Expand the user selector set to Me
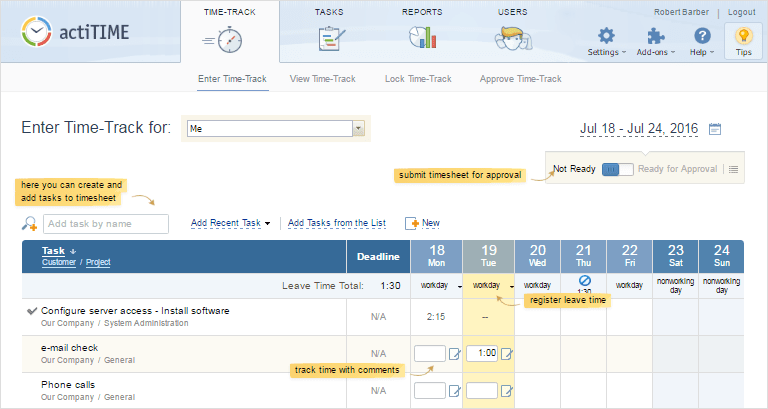The width and height of the screenshot is (768, 409). (x=358, y=128)
